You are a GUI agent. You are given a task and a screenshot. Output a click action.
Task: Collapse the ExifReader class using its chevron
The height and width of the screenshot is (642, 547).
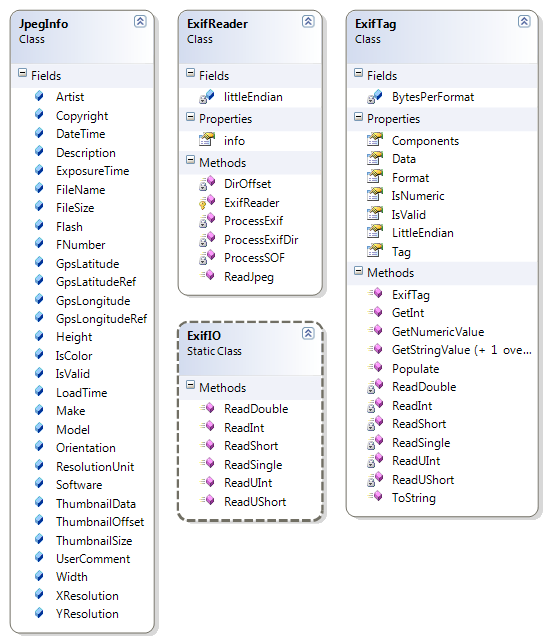[308, 21]
